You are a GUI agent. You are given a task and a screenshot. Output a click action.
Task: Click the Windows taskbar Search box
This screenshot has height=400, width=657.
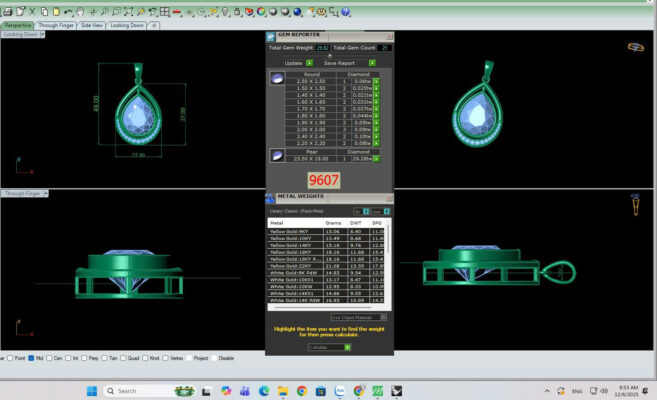pyautogui.click(x=139, y=391)
